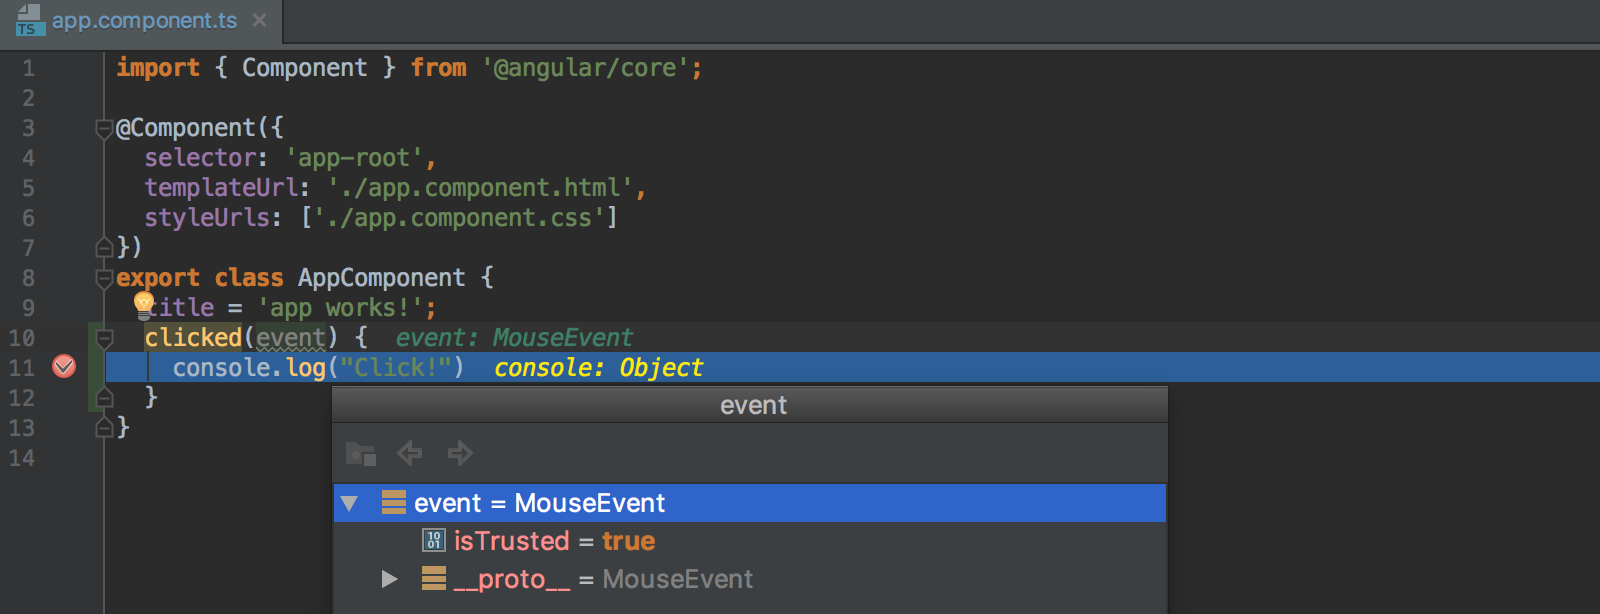Image resolution: width=1600 pixels, height=614 pixels.
Task: Navigate forward in the event debugger popup
Action: point(460,453)
